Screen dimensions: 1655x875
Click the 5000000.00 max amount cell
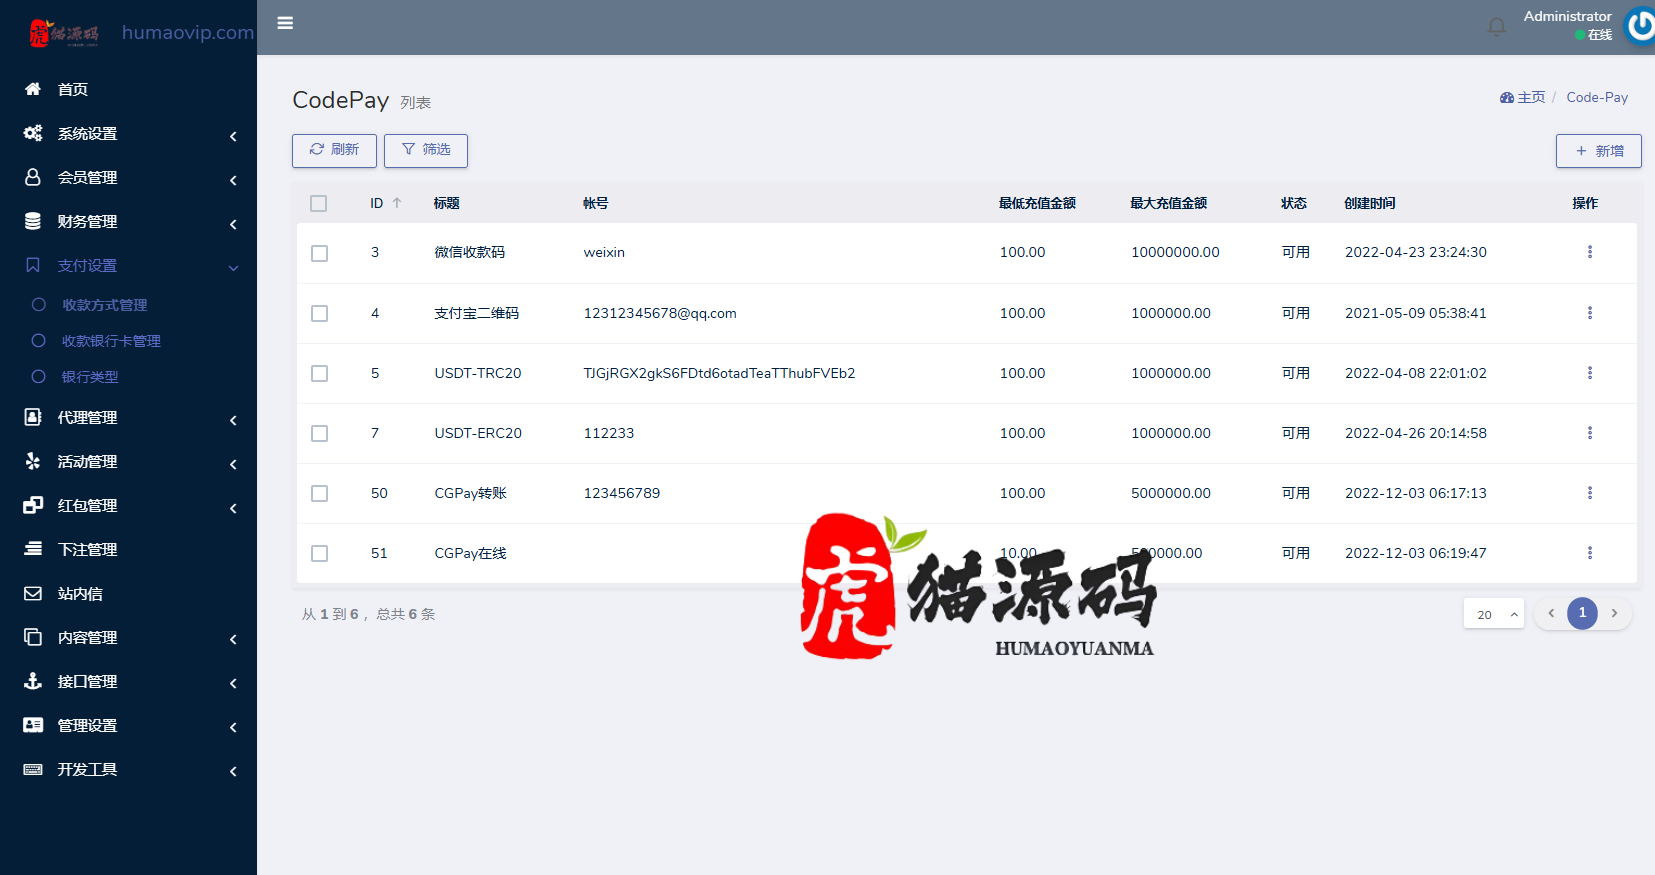[x=1170, y=493]
